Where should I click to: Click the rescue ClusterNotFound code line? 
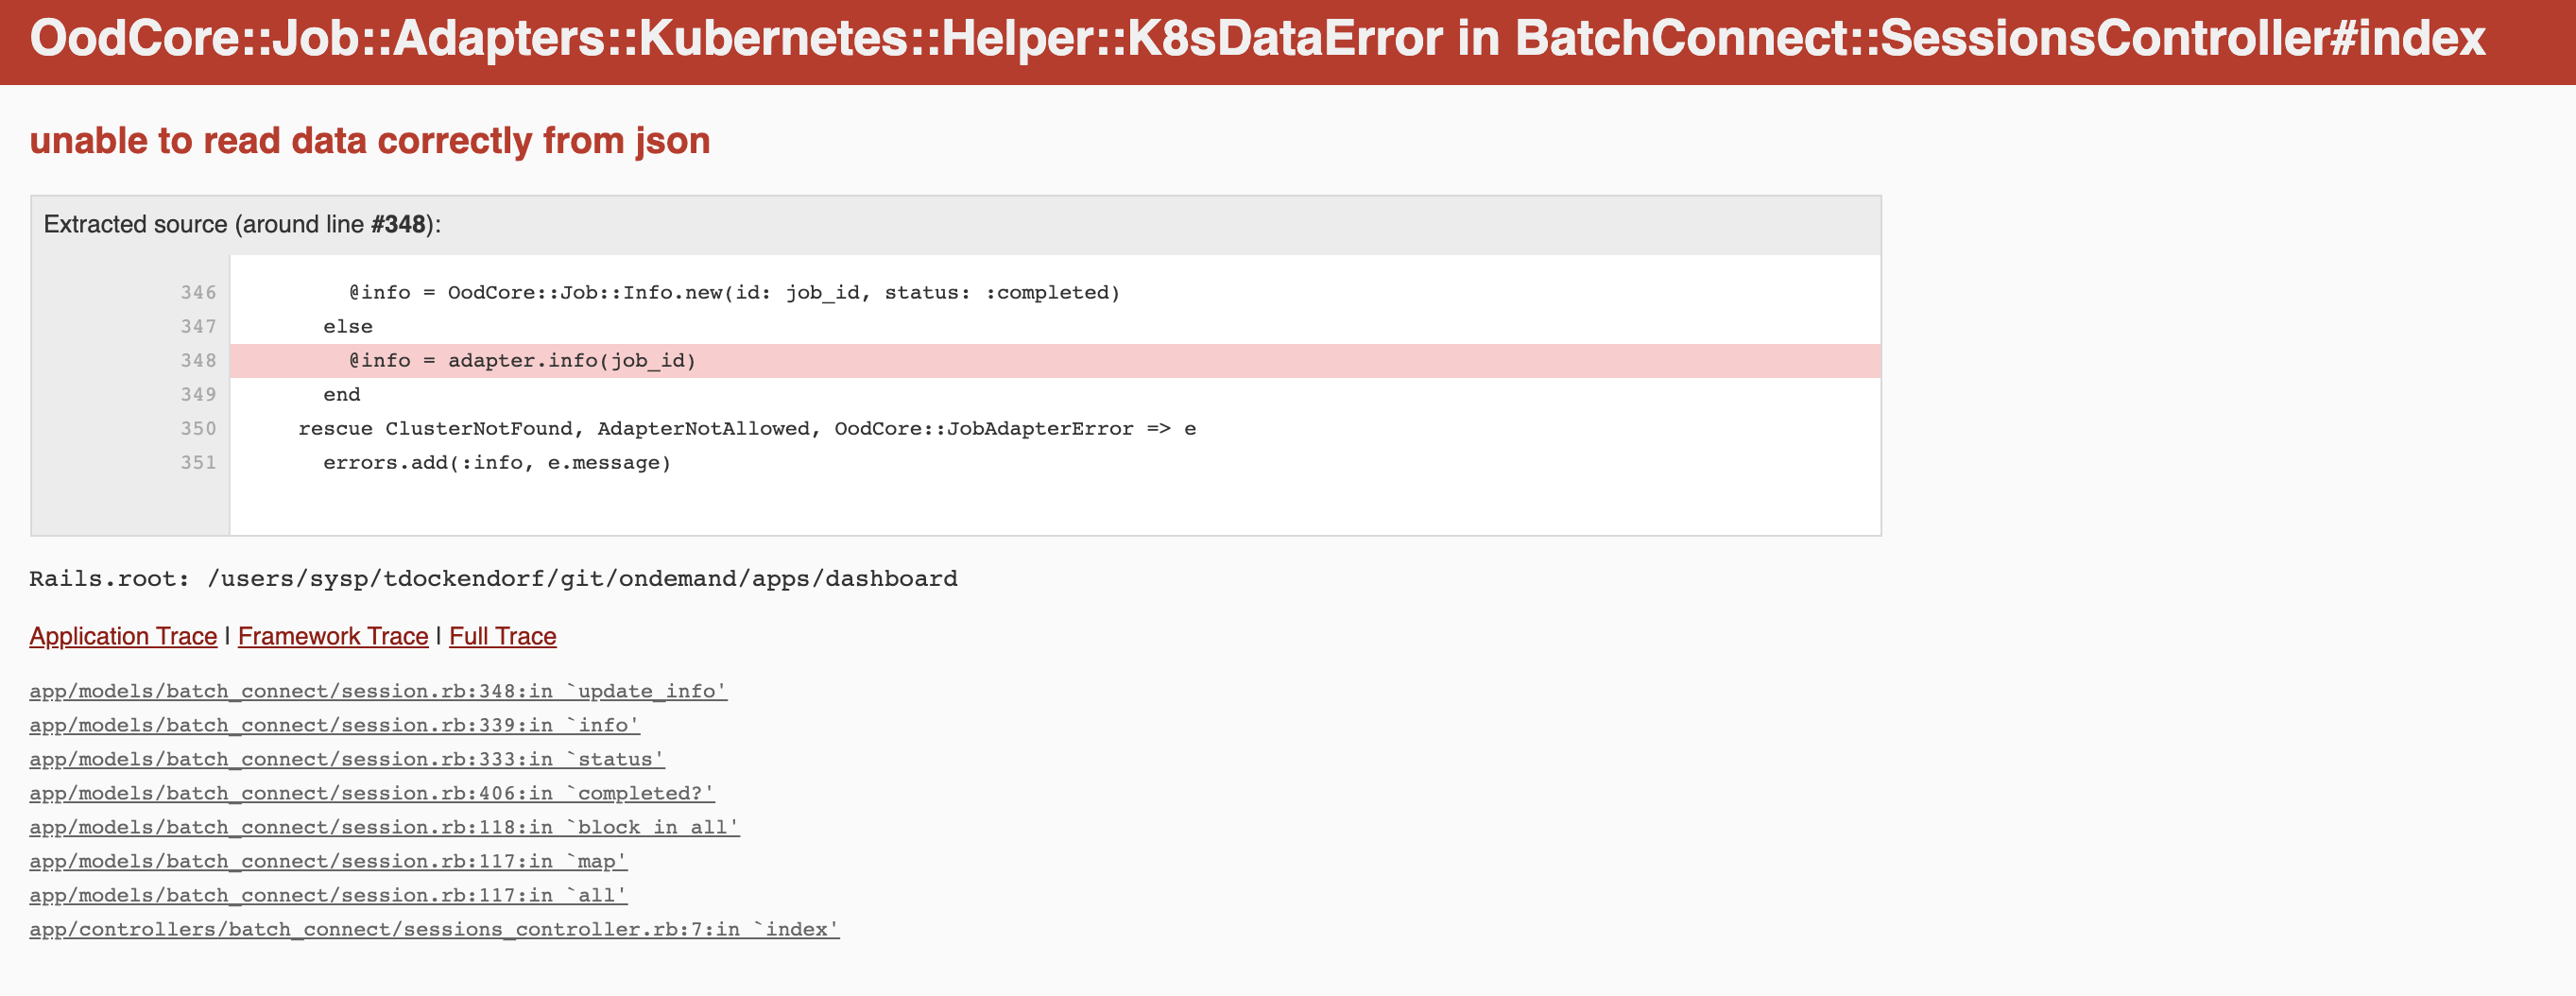click(x=747, y=428)
